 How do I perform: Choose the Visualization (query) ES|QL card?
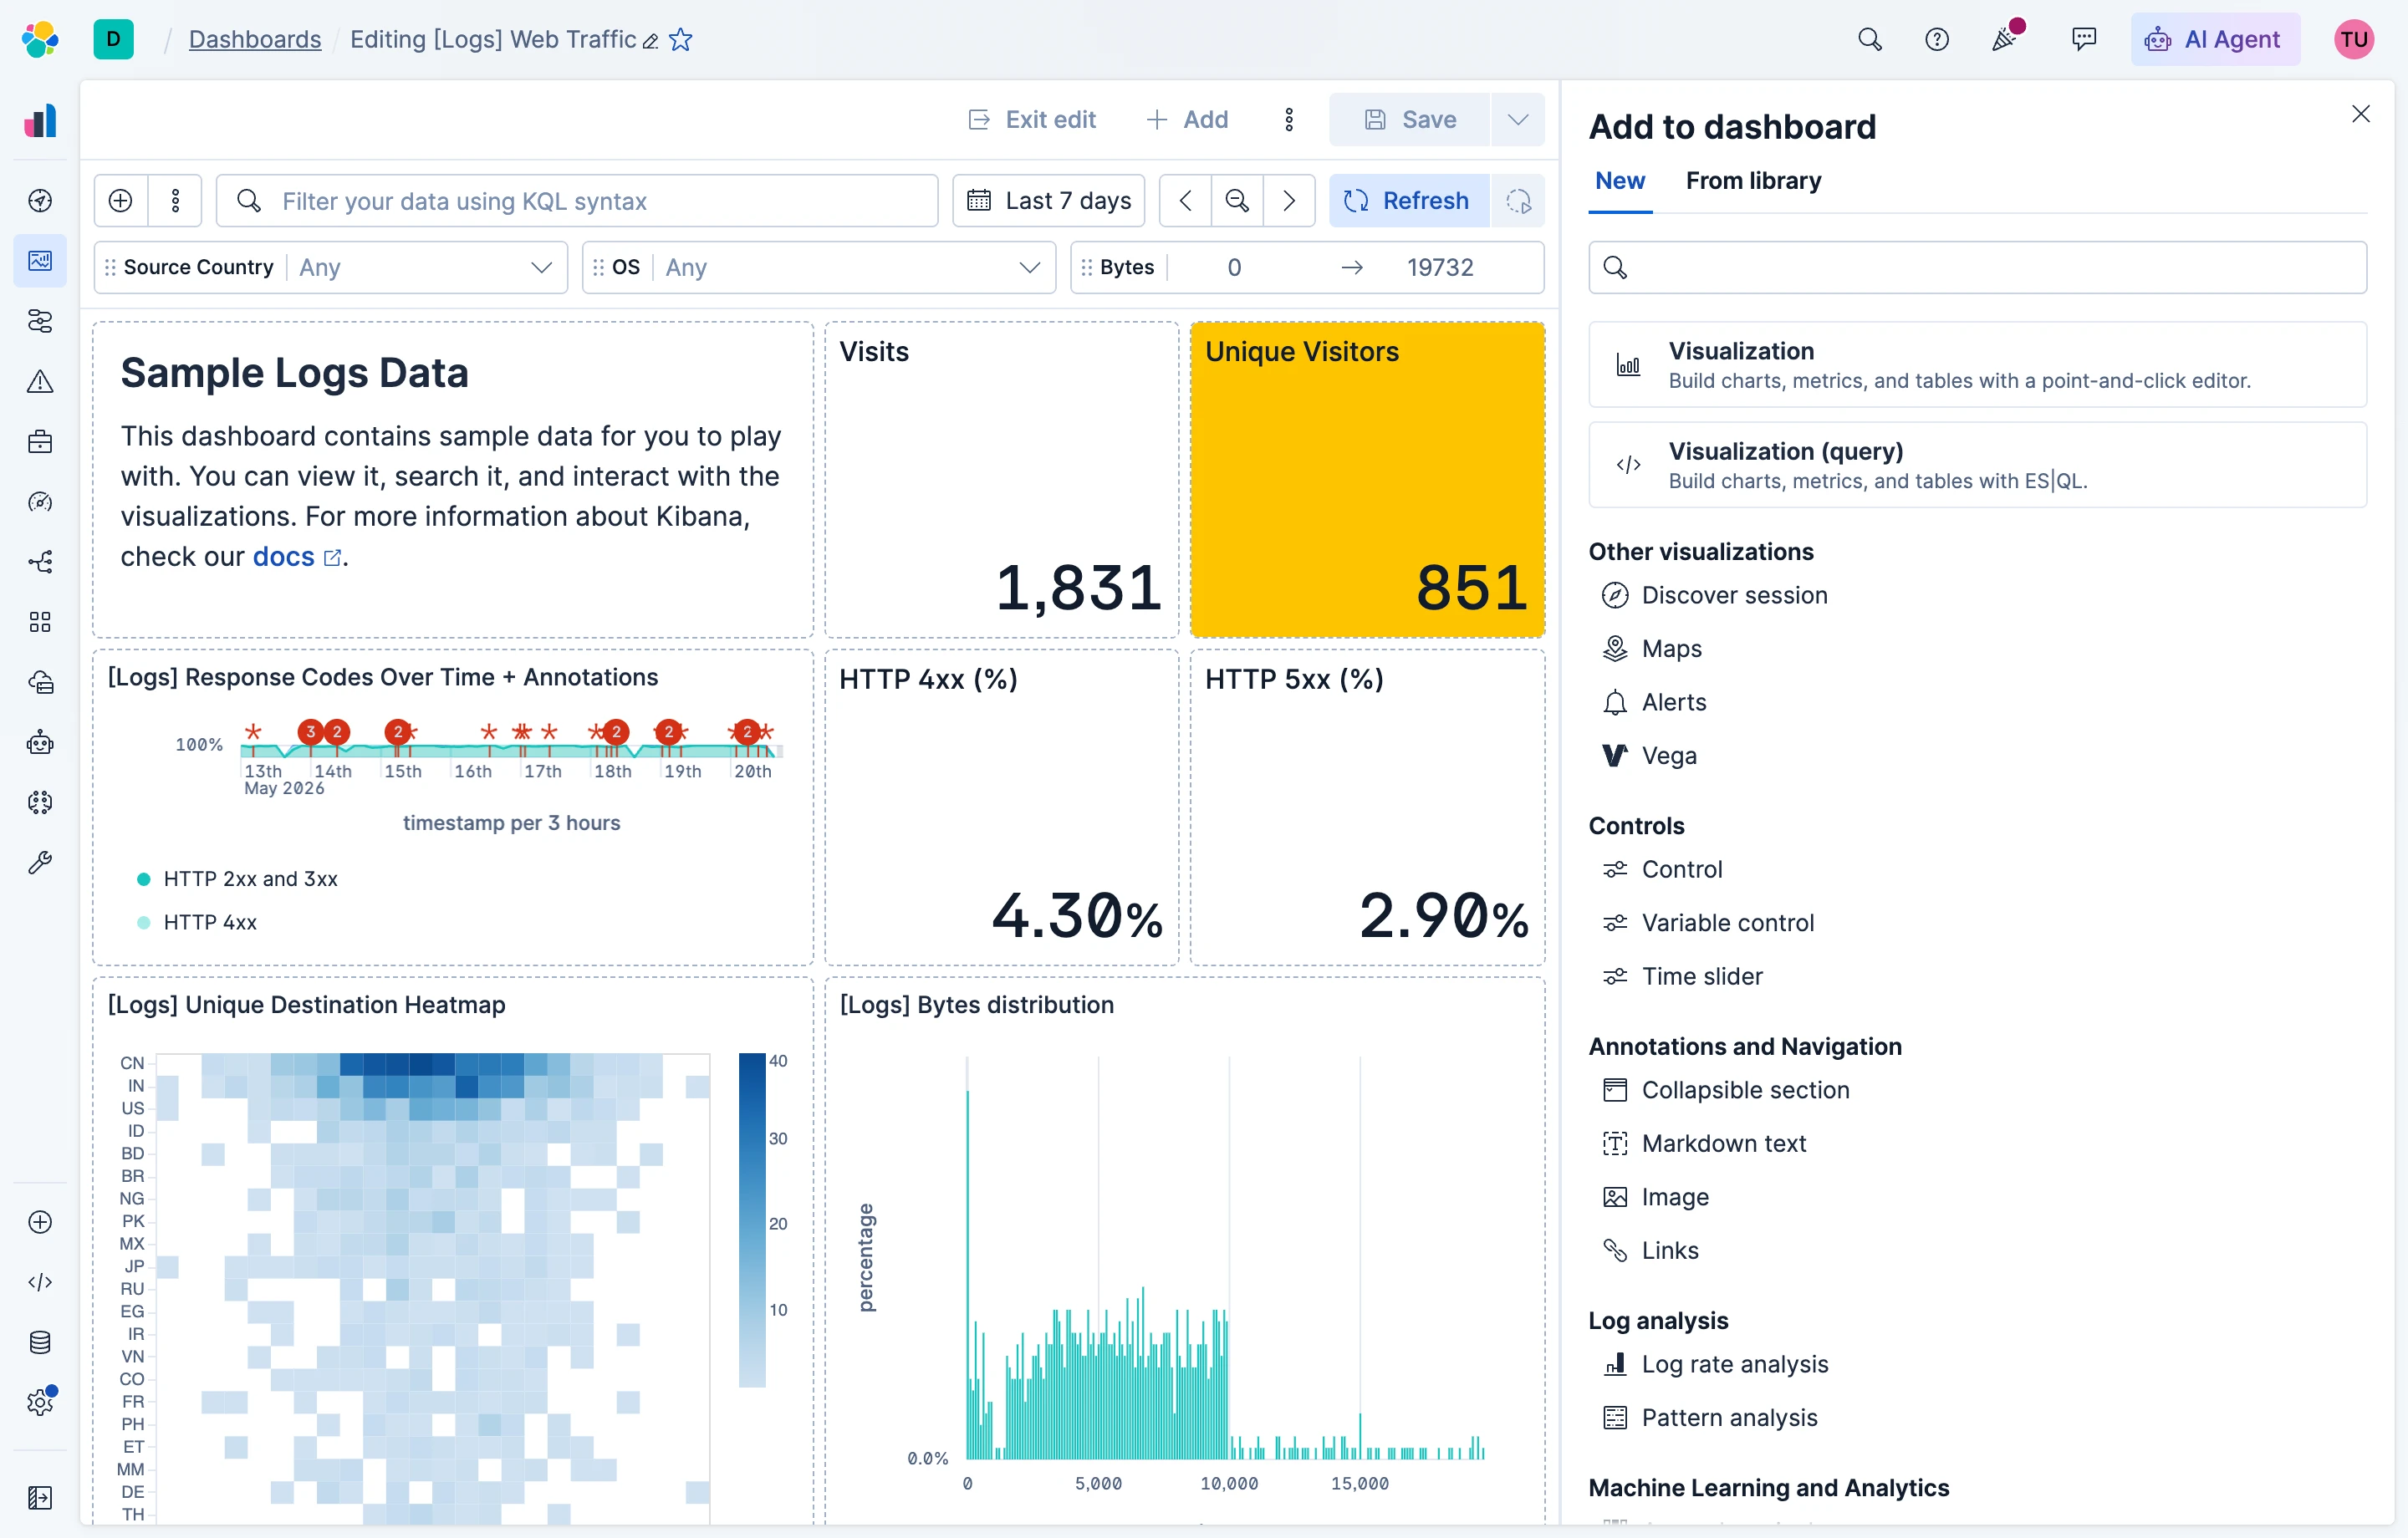[1977, 465]
